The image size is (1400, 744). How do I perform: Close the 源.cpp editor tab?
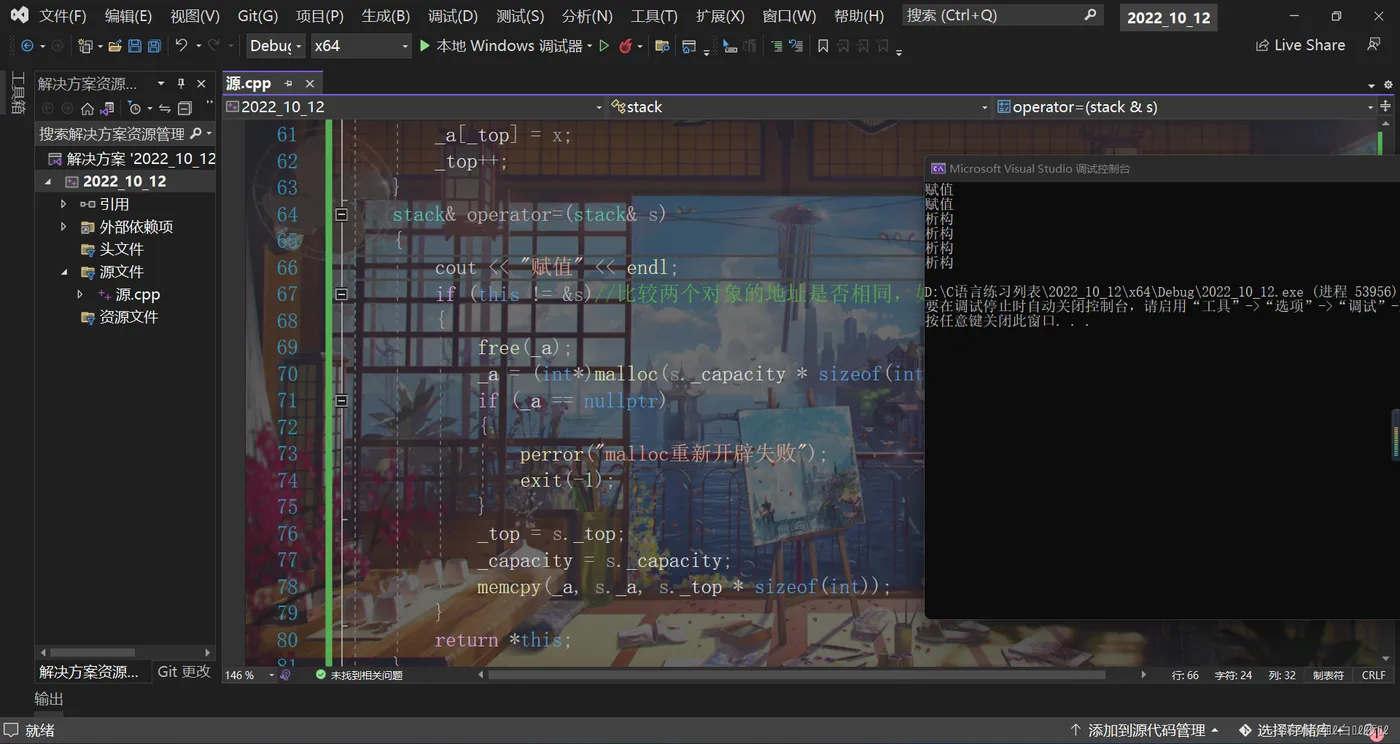click(310, 84)
